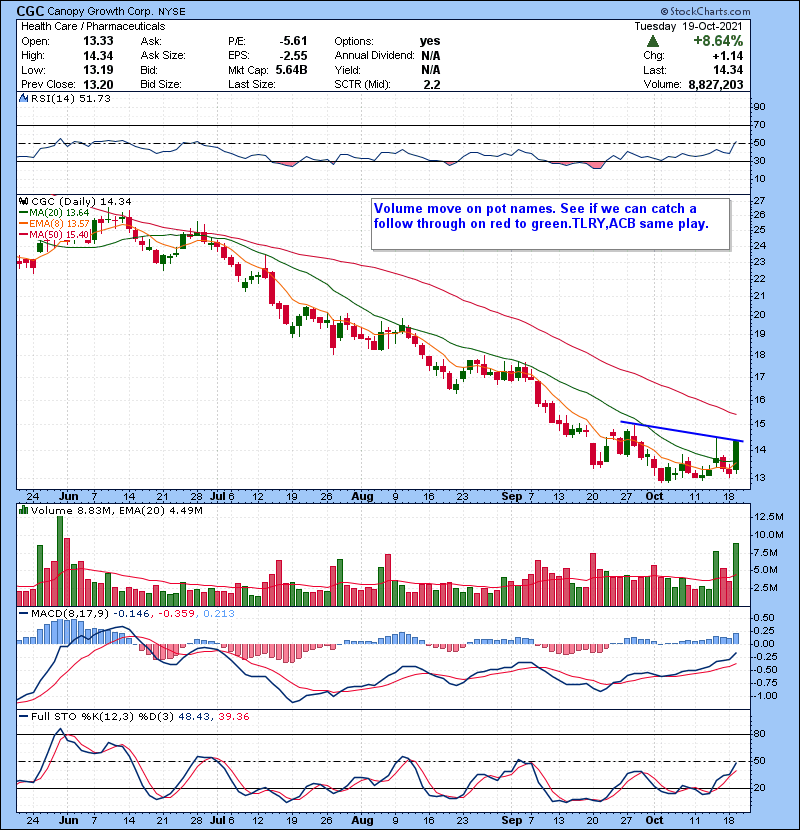Click the MACD(8,17,9) label
This screenshot has height=830, width=800.
coord(69,614)
